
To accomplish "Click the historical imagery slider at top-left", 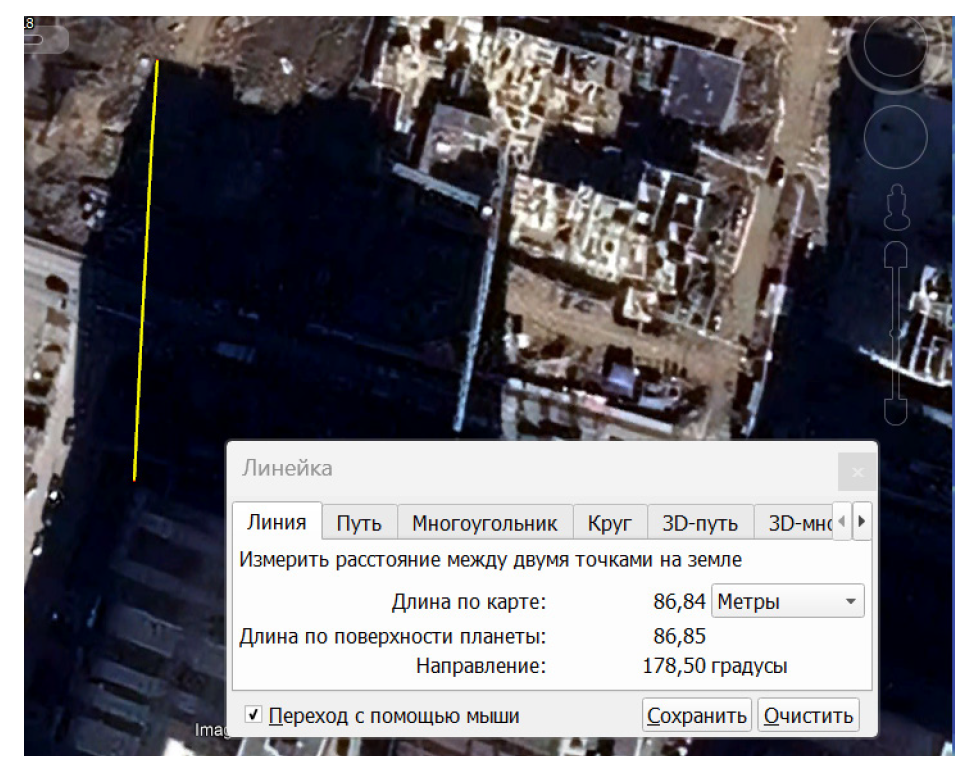I will (46, 40).
